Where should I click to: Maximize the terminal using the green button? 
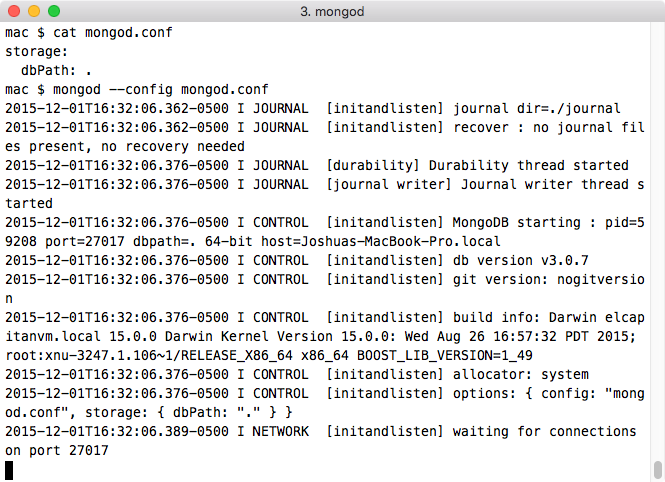[x=54, y=11]
